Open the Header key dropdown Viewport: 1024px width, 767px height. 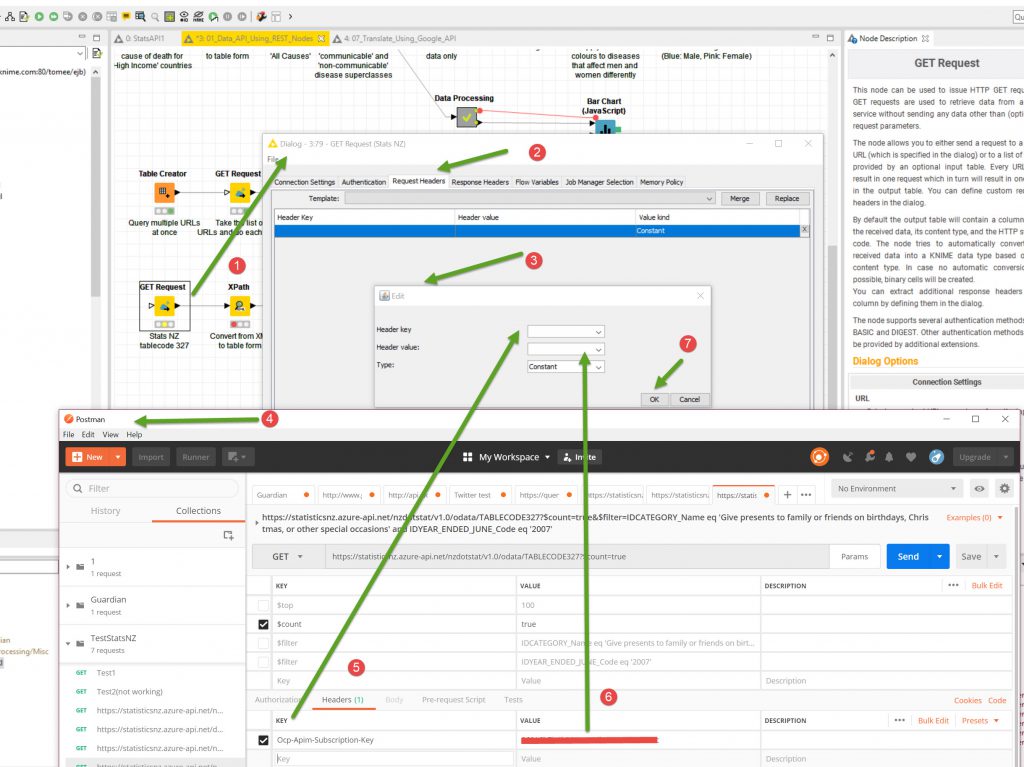click(566, 331)
